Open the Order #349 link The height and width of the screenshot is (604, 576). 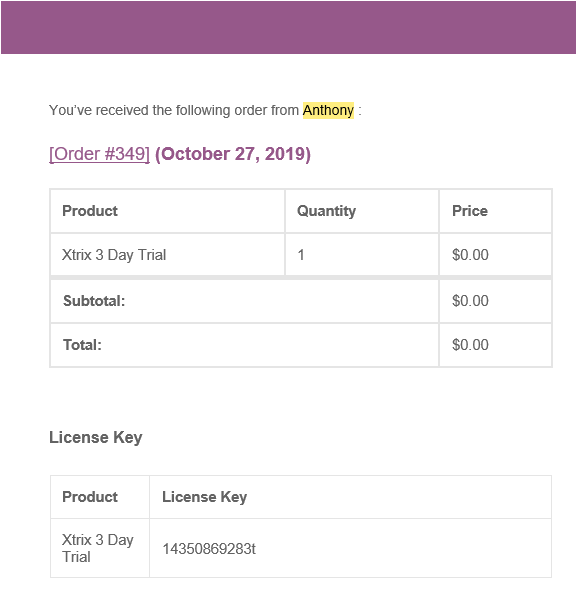coord(99,154)
